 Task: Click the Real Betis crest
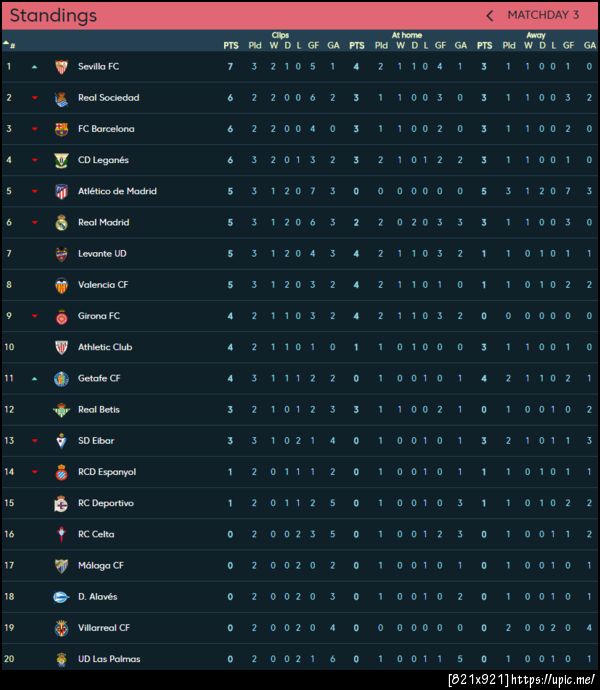pos(61,410)
